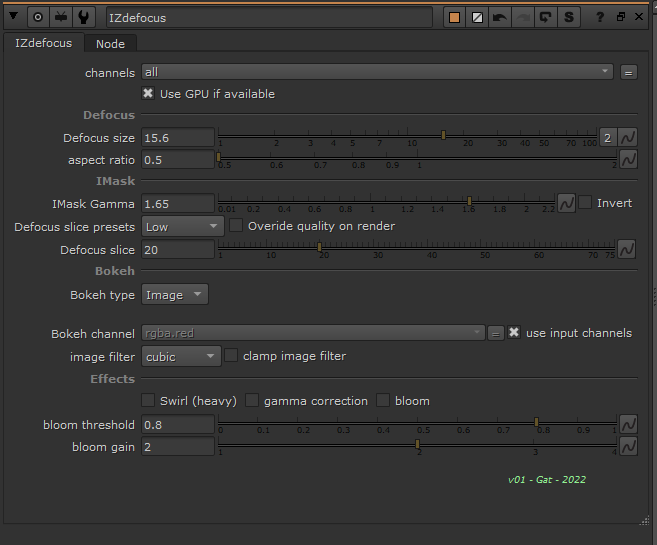
Task: Click the S icon in header
Action: point(569,17)
